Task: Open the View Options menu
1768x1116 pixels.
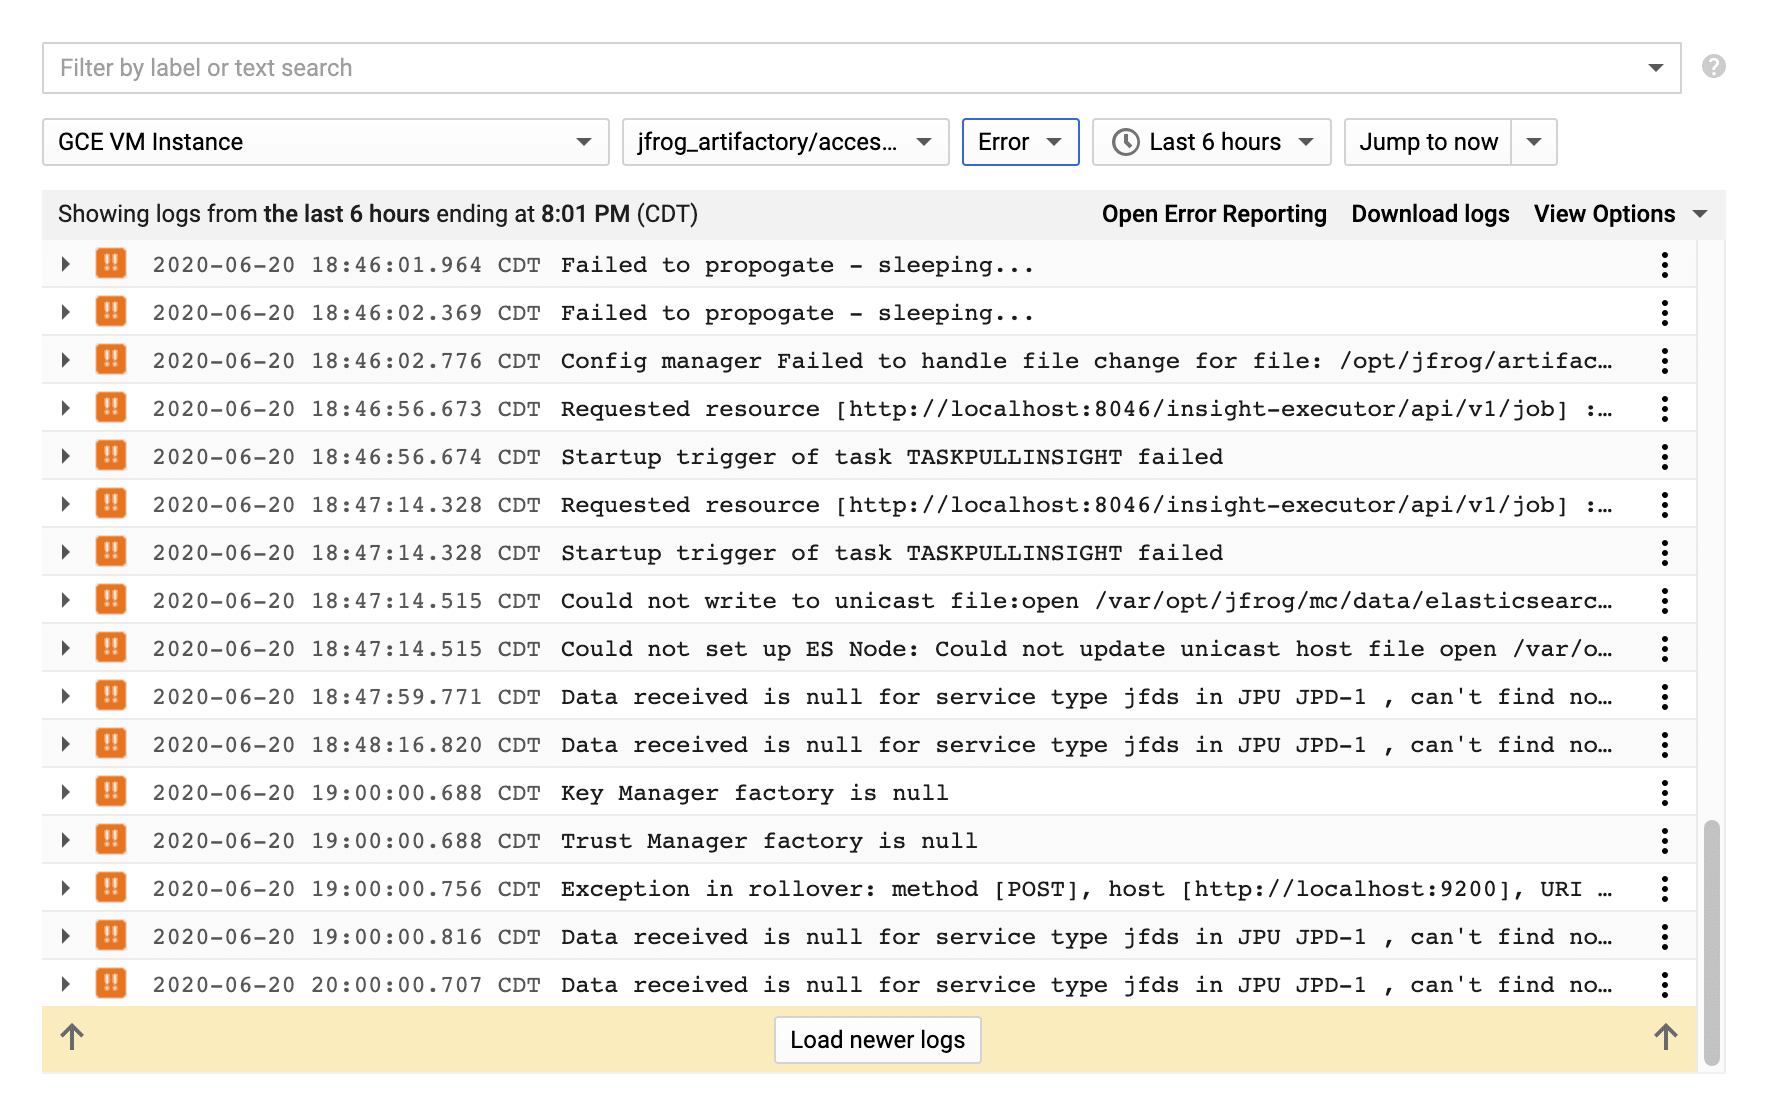Action: [1620, 214]
